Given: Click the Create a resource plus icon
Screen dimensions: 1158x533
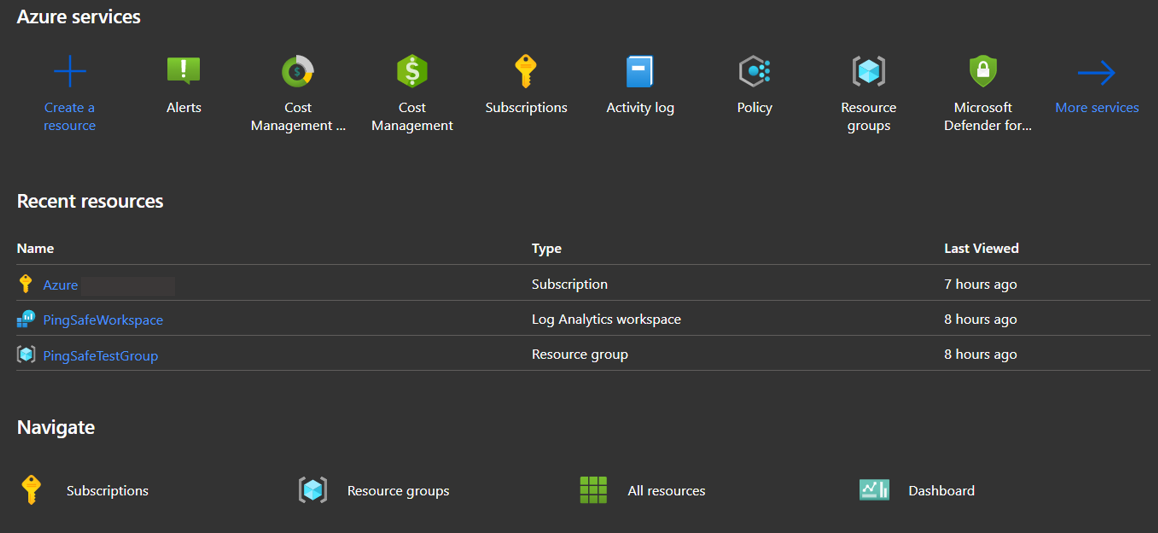Looking at the screenshot, I should point(70,72).
